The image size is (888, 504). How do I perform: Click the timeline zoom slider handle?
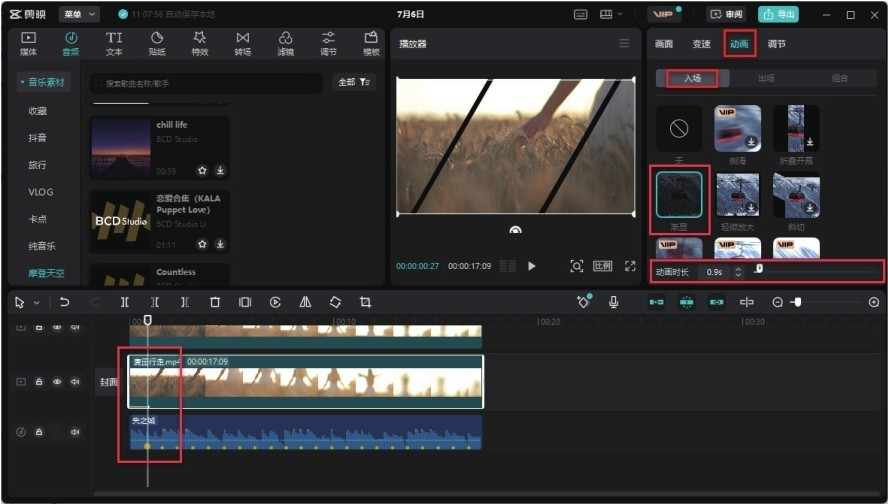pyautogui.click(x=797, y=302)
